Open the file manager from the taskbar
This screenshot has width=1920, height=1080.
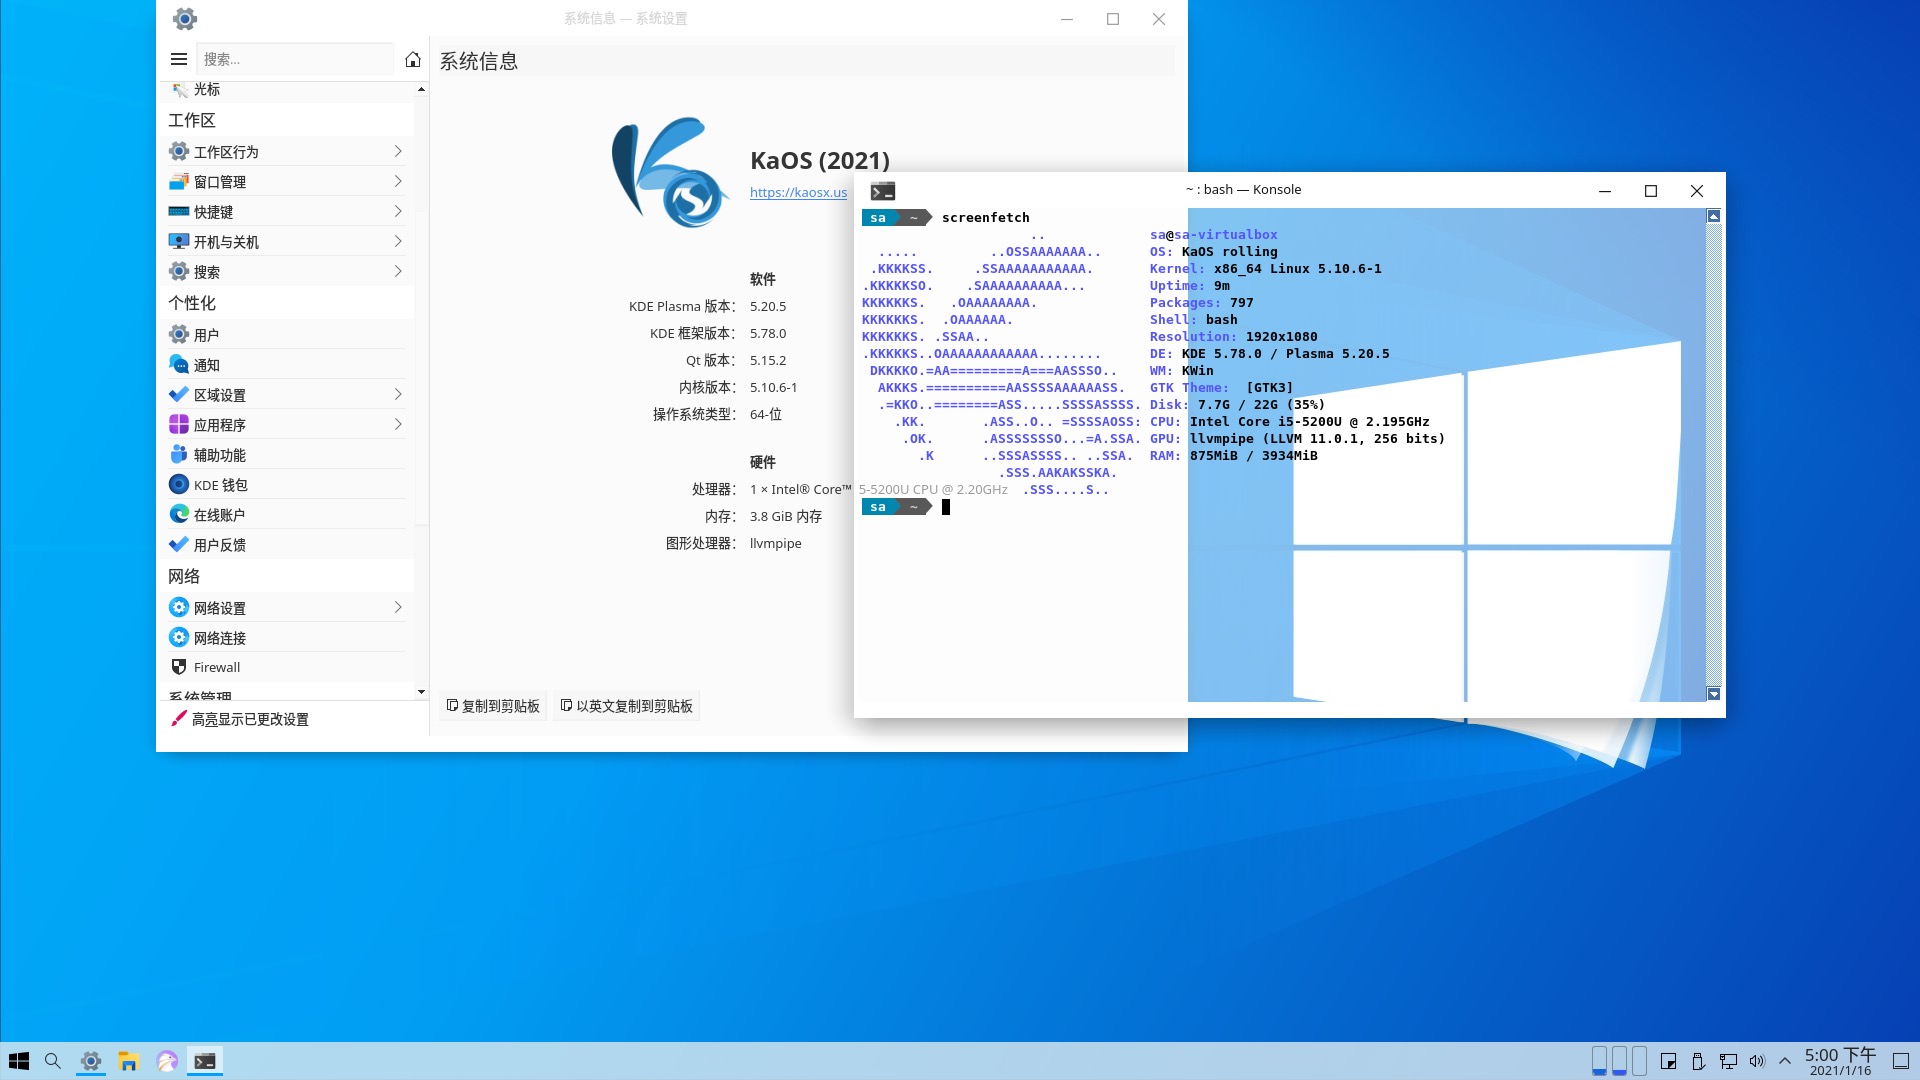128,1061
